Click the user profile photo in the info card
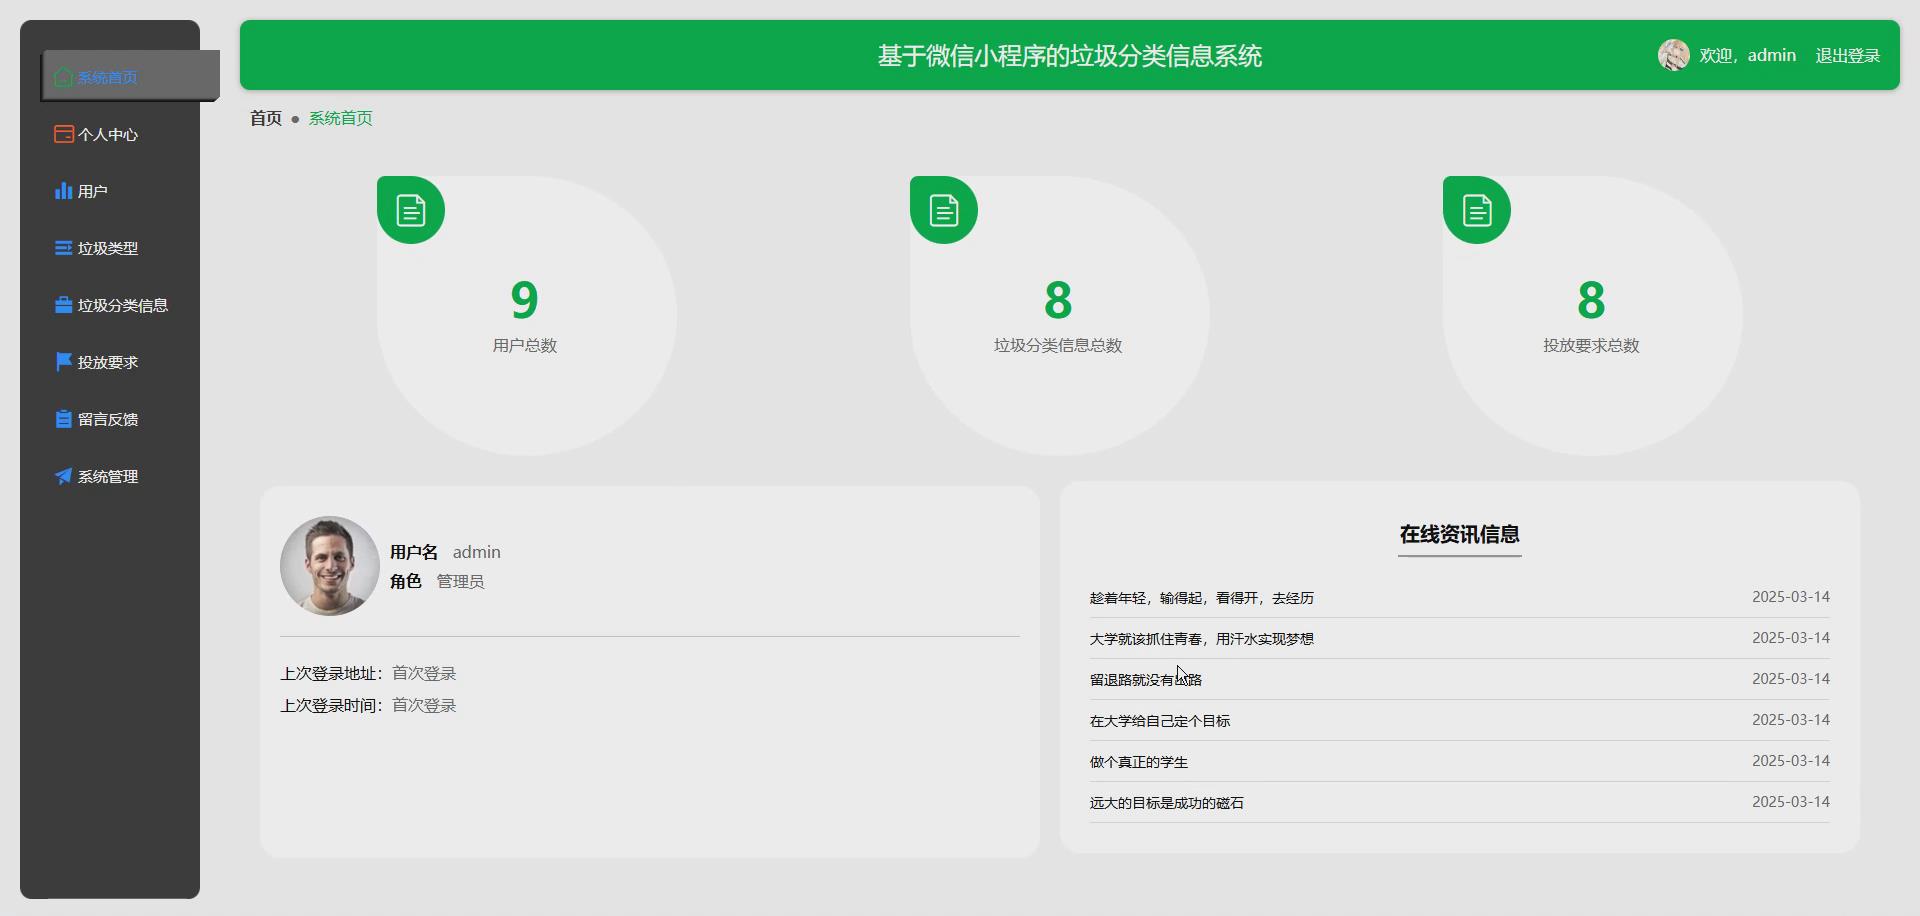Viewport: 1920px width, 916px height. click(x=329, y=566)
